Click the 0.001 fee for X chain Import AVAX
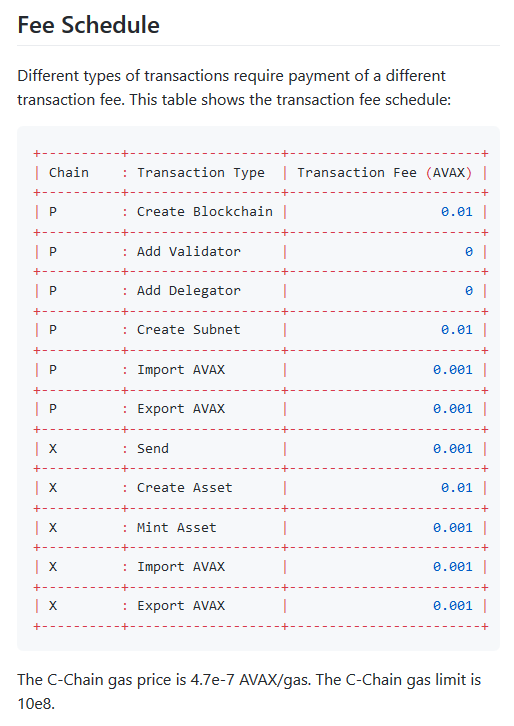 click(453, 567)
